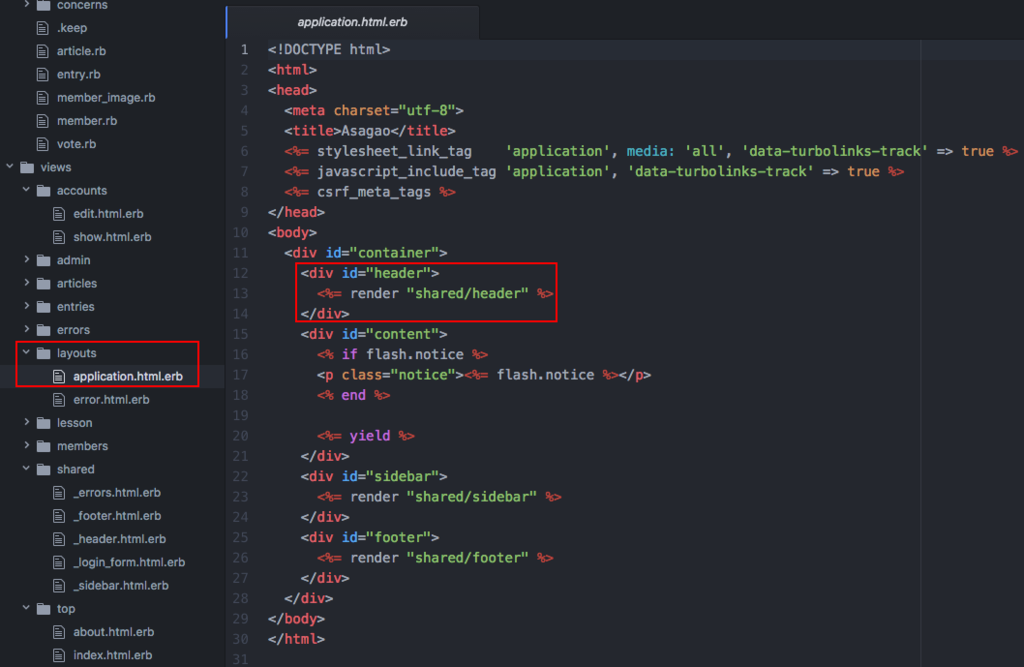Click the views folder icon
Viewport: 1024px width, 667px height.
click(27, 167)
